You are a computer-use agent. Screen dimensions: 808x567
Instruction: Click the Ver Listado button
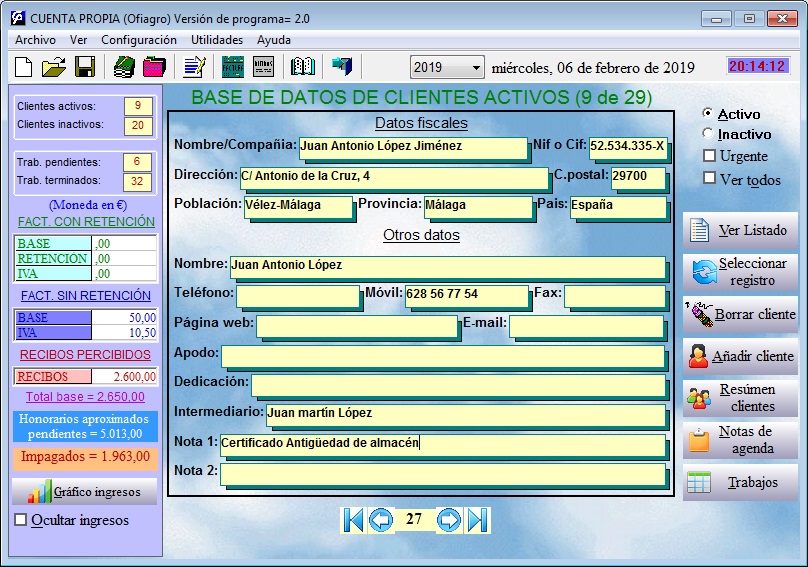click(x=740, y=231)
